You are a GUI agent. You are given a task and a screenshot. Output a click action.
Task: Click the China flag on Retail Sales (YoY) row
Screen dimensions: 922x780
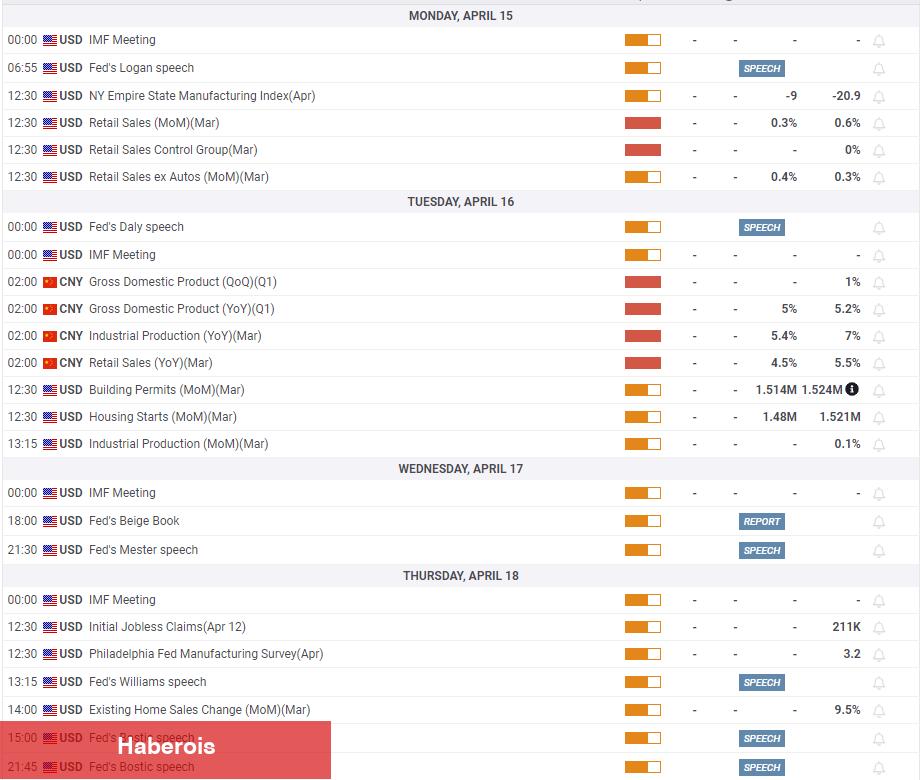point(50,363)
